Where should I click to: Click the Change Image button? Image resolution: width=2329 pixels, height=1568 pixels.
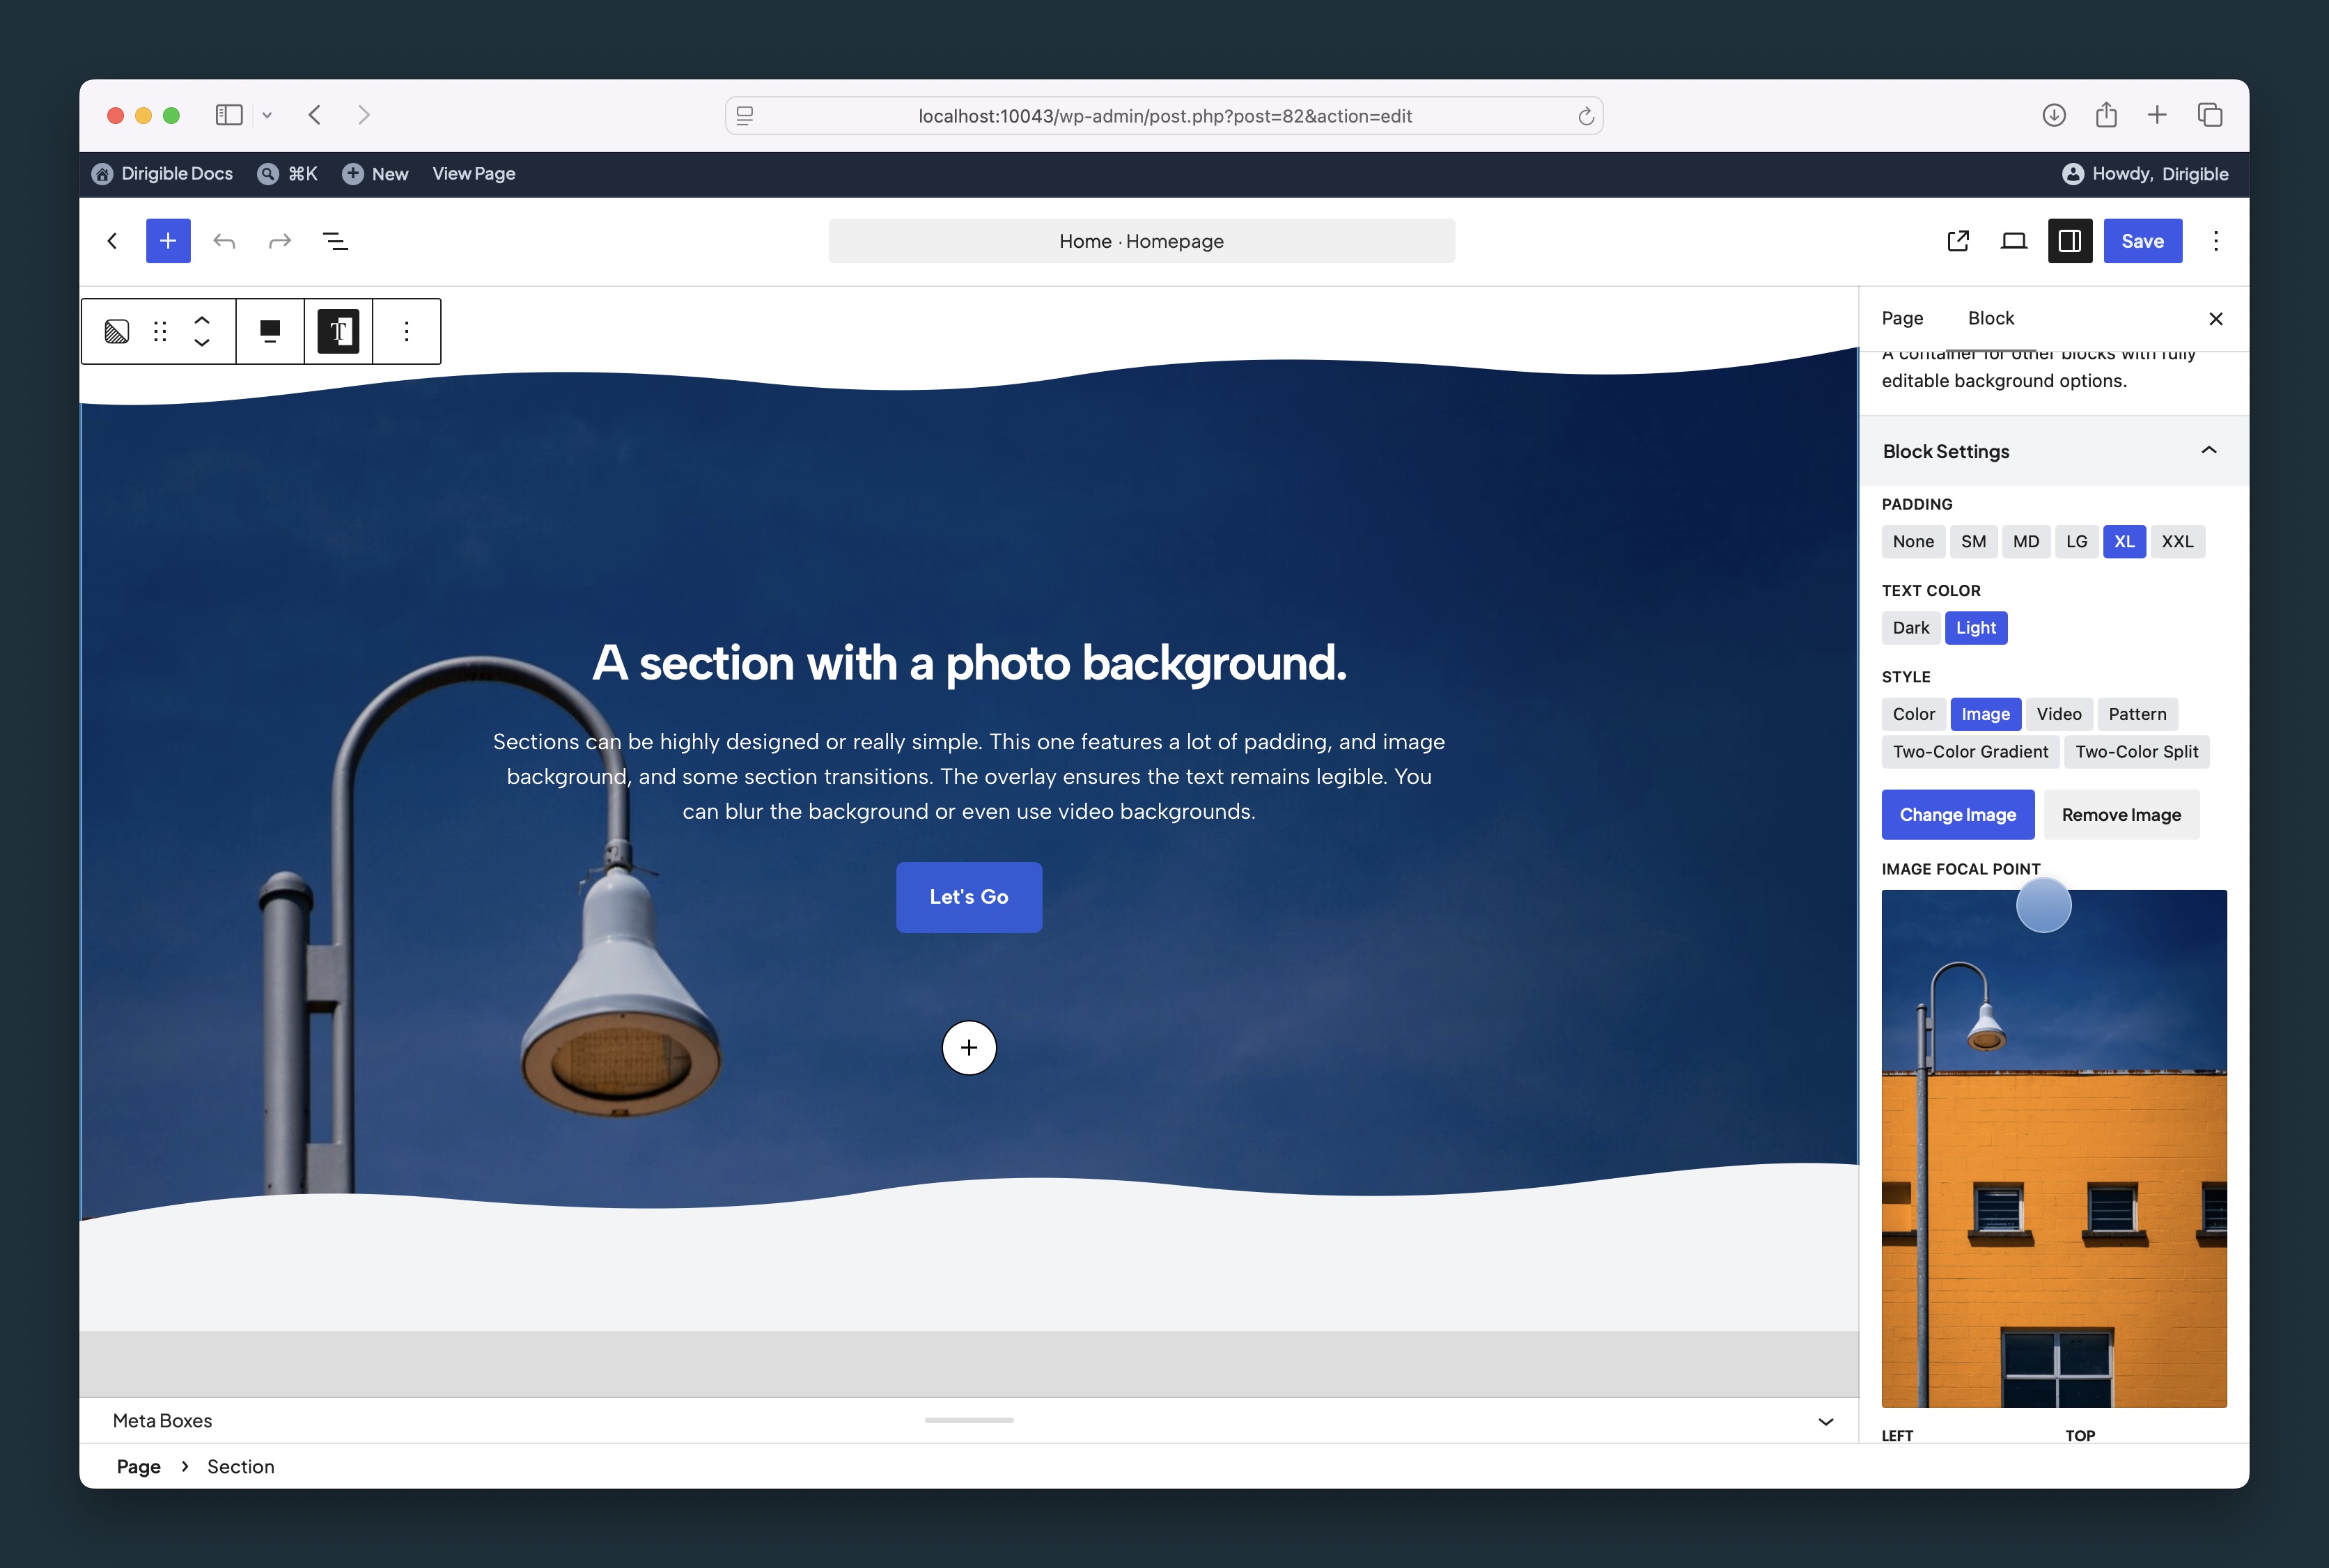1958,815
